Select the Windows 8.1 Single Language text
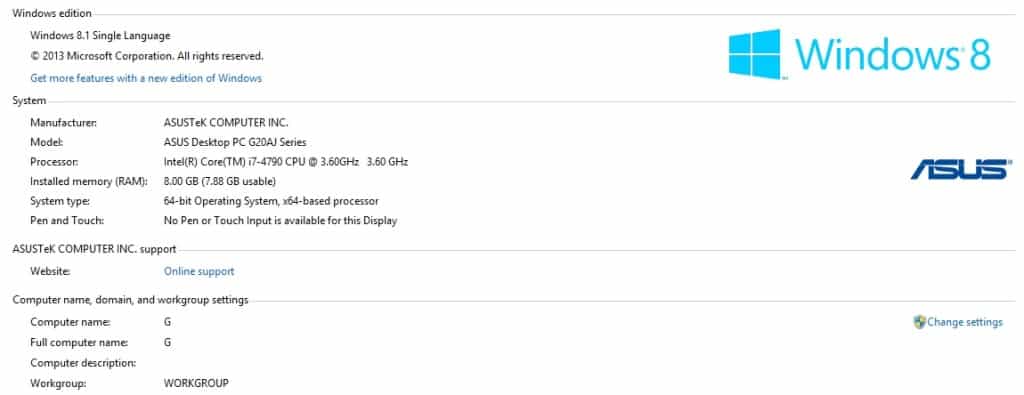The image size is (1024, 395). 100,35
